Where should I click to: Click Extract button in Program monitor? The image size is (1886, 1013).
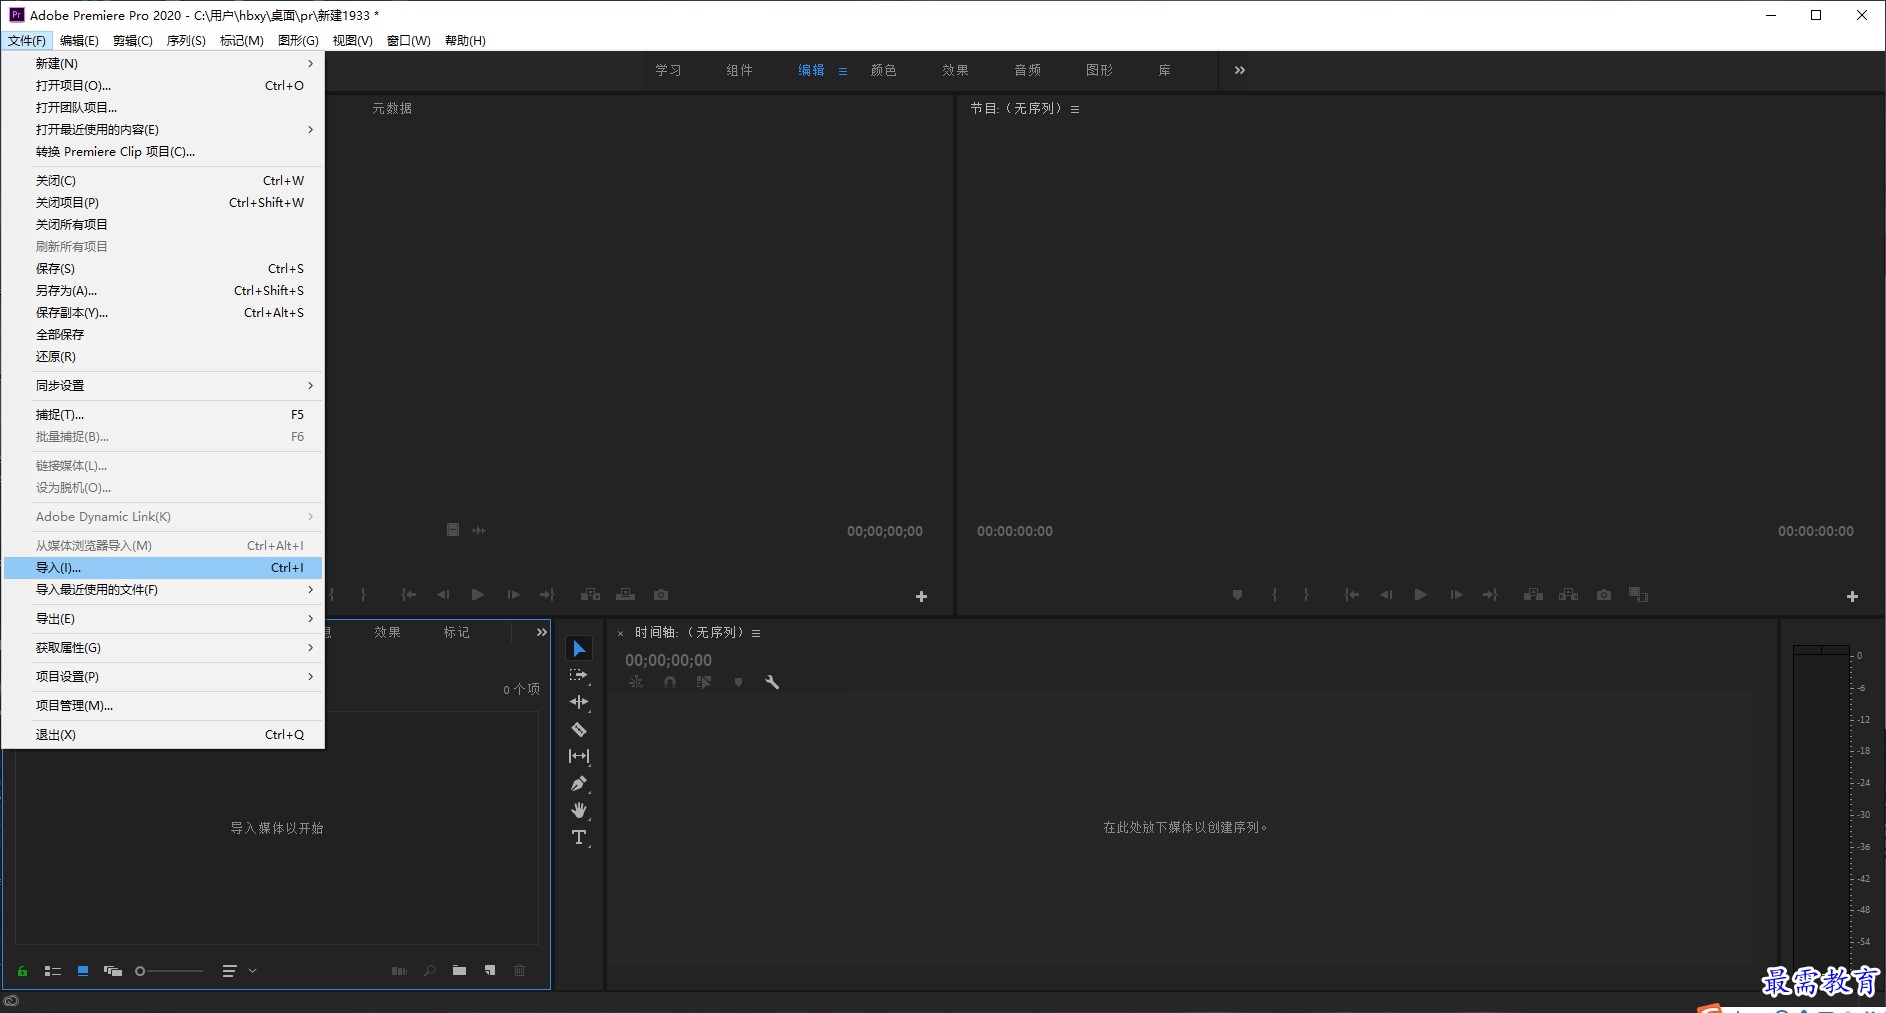pyautogui.click(x=1568, y=595)
